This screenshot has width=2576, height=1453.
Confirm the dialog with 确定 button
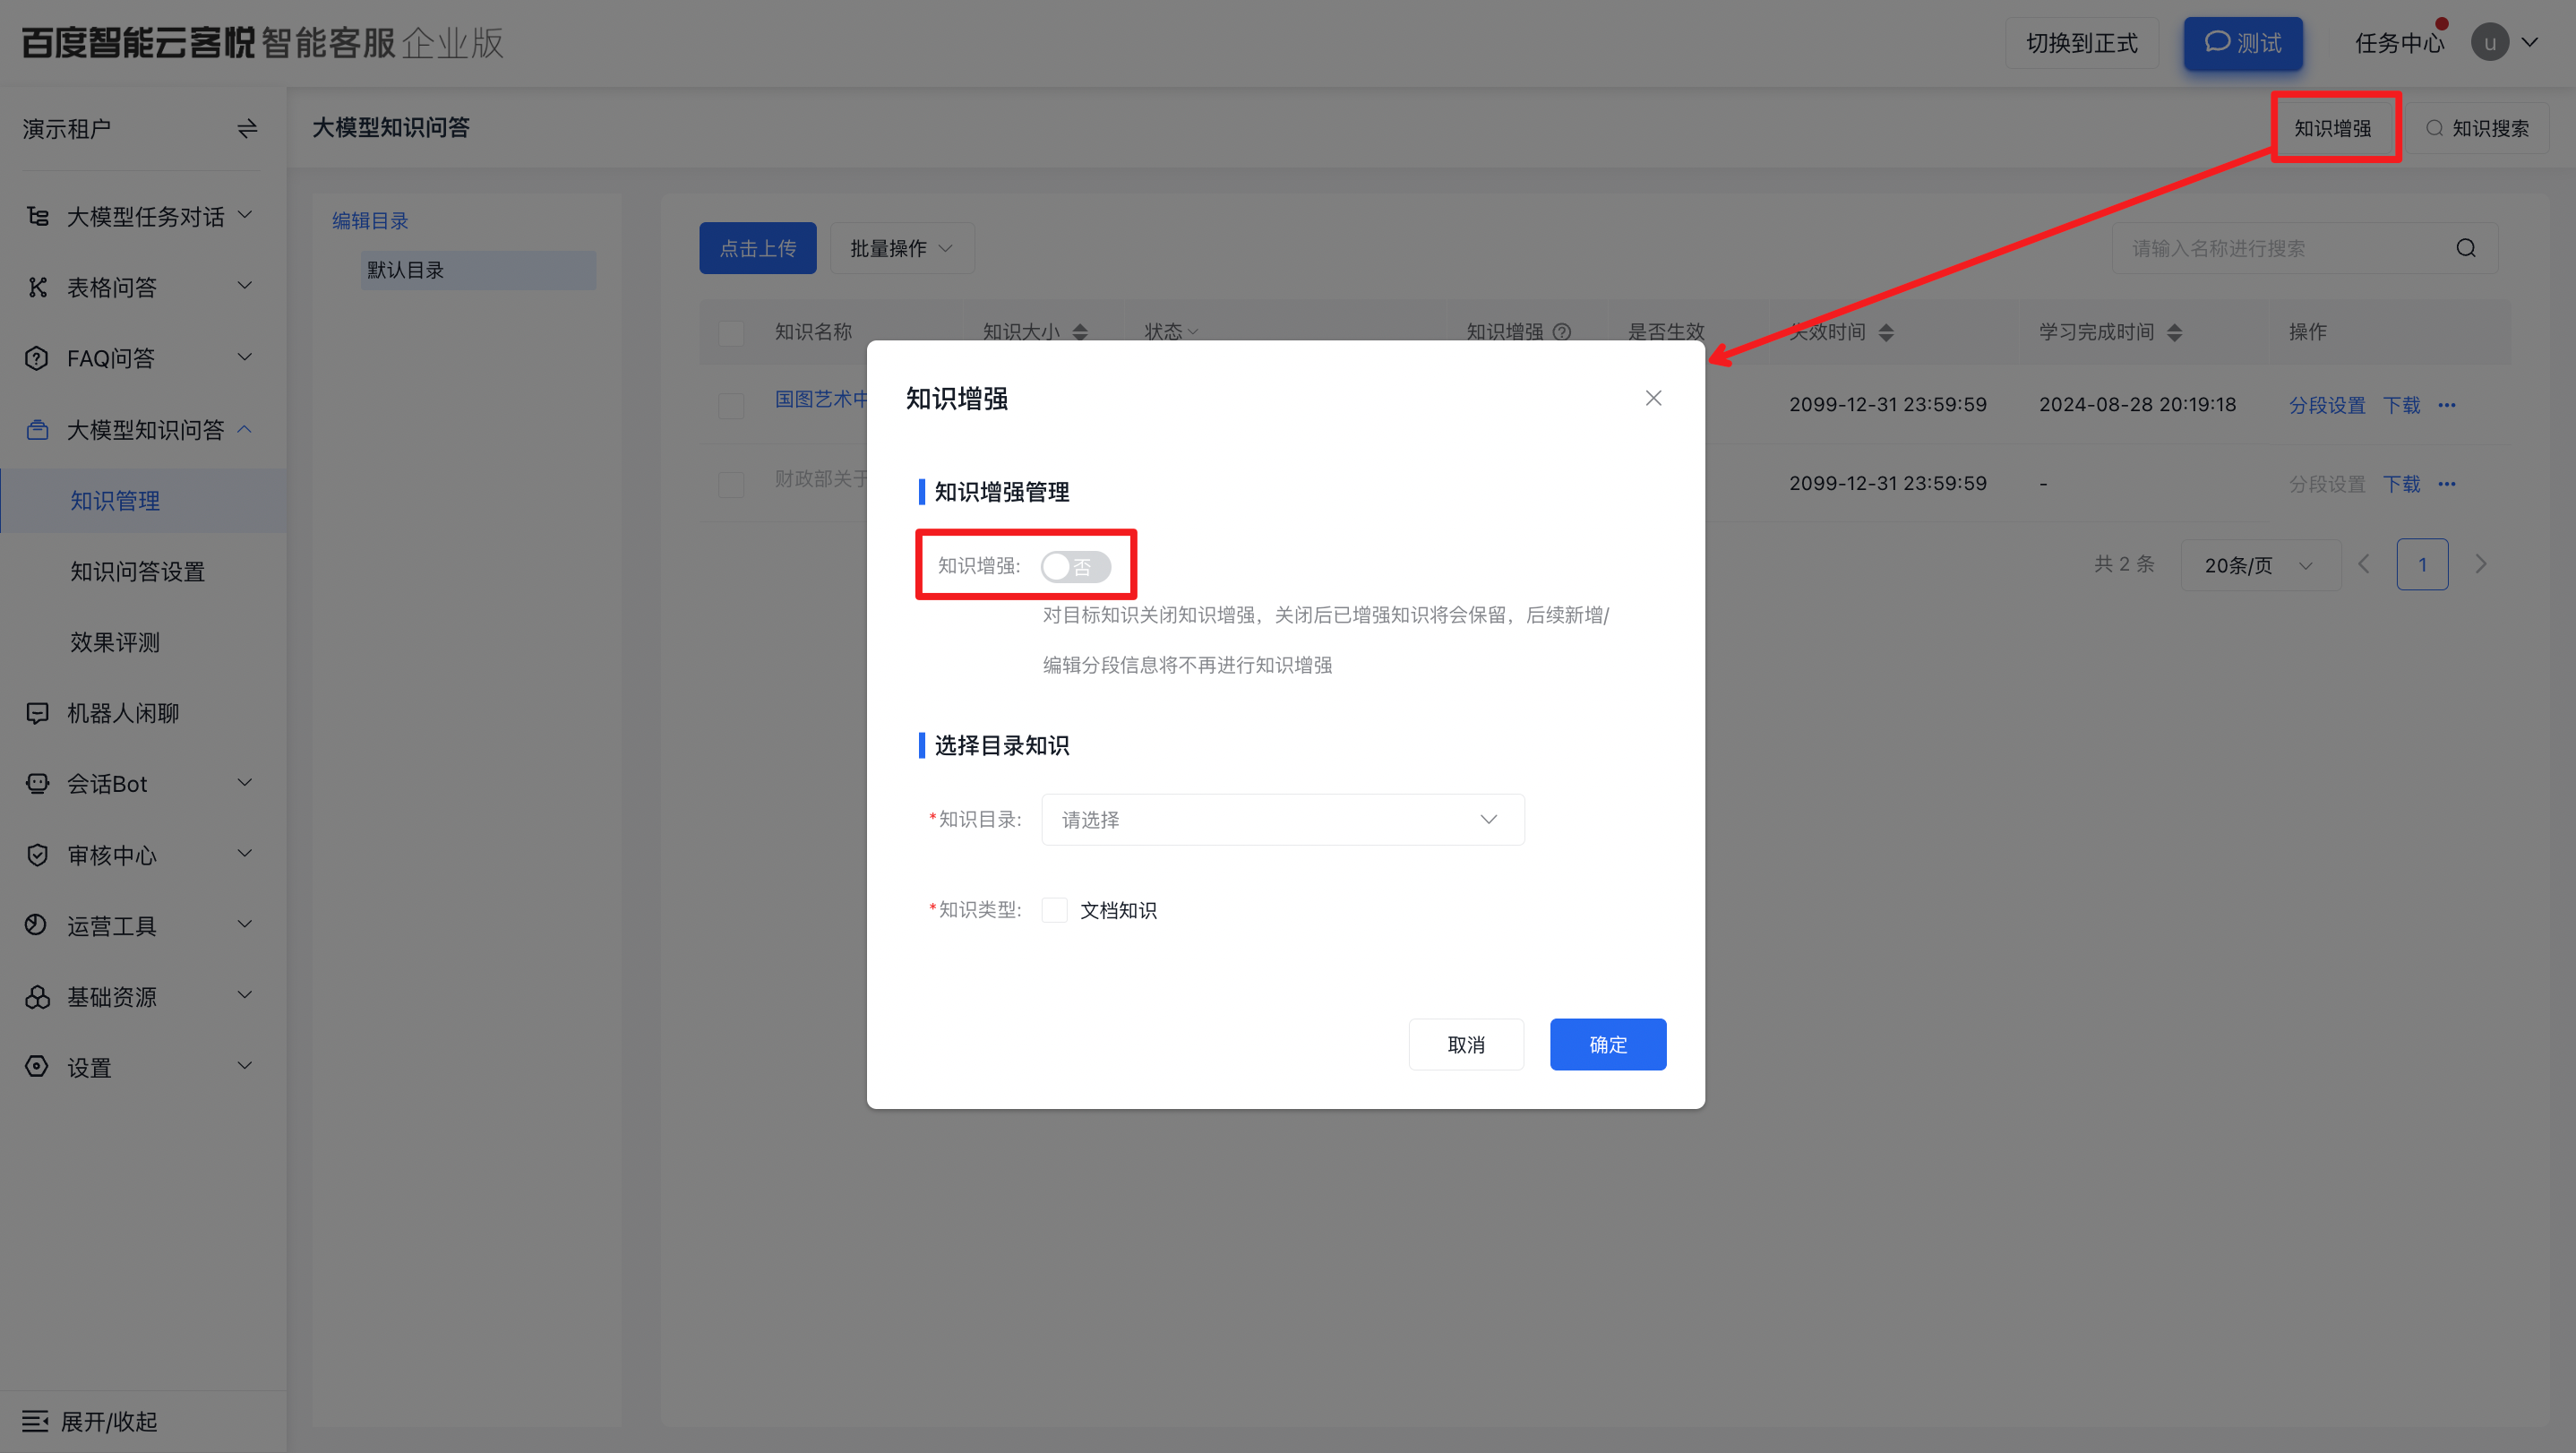click(1607, 1043)
